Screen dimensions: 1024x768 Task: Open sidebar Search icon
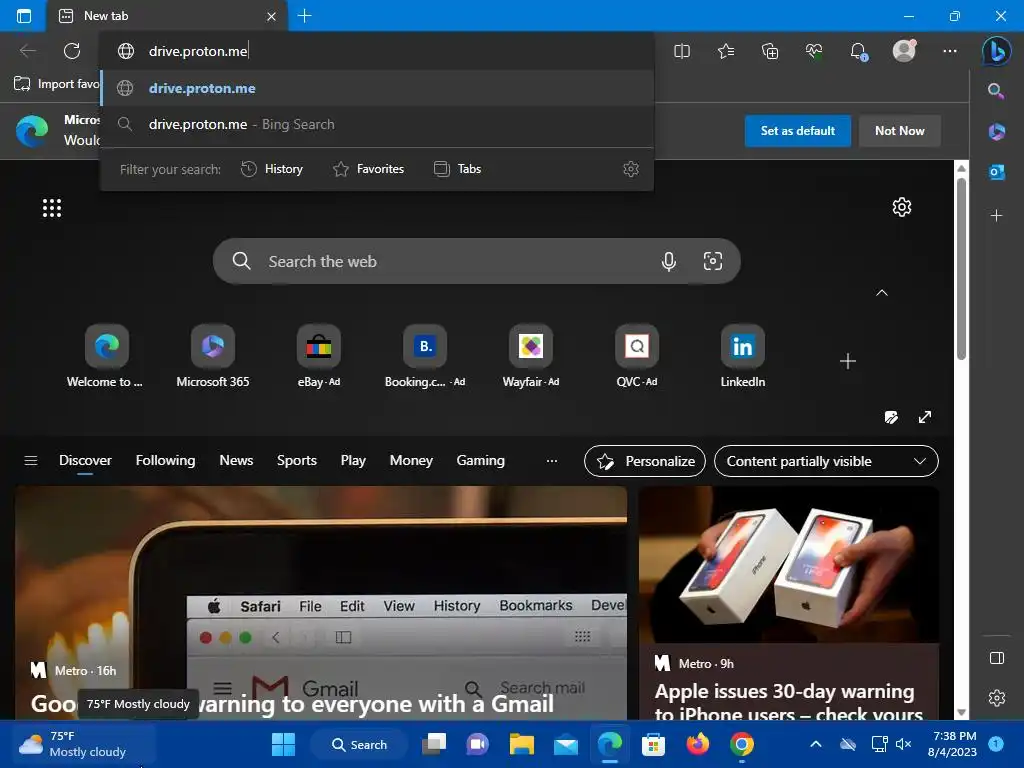tap(996, 91)
